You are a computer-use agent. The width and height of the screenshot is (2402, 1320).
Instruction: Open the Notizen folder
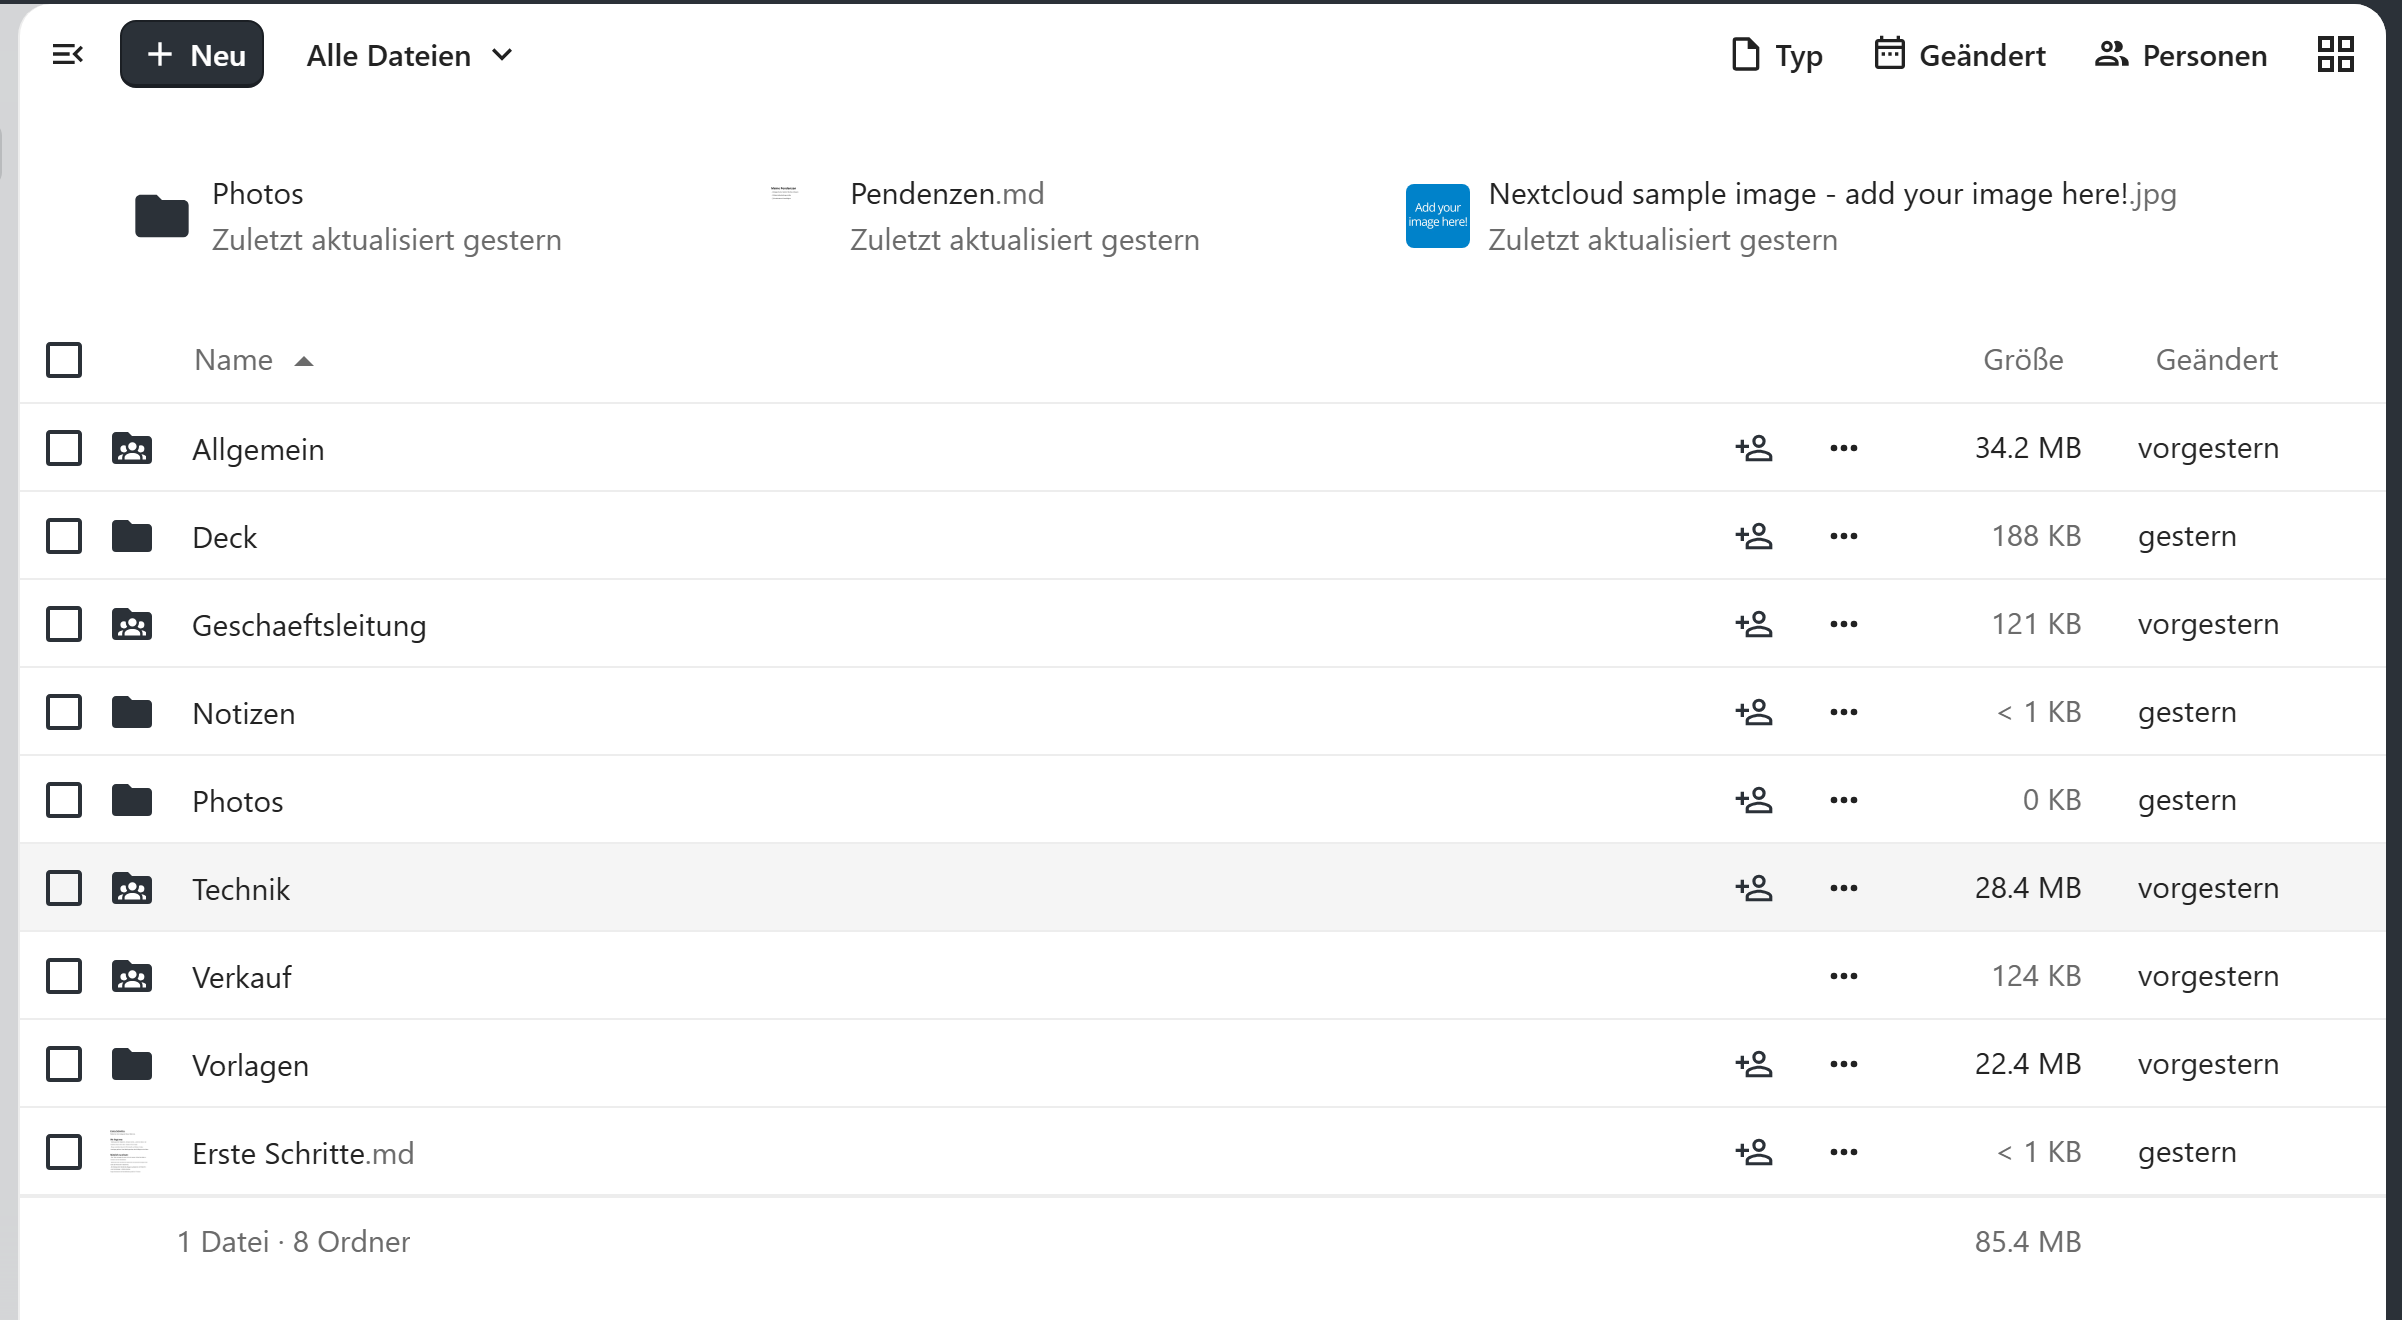pos(243,713)
